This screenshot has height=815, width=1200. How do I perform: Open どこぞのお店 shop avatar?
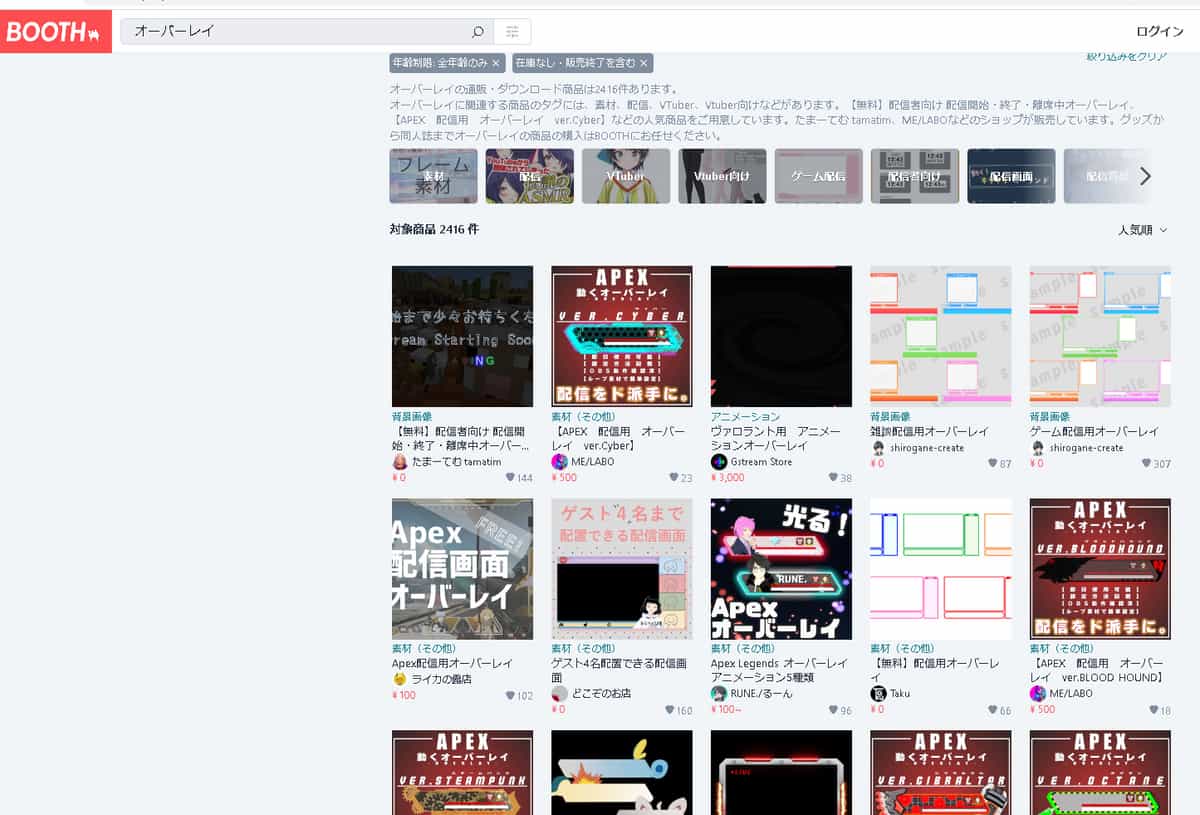click(559, 694)
